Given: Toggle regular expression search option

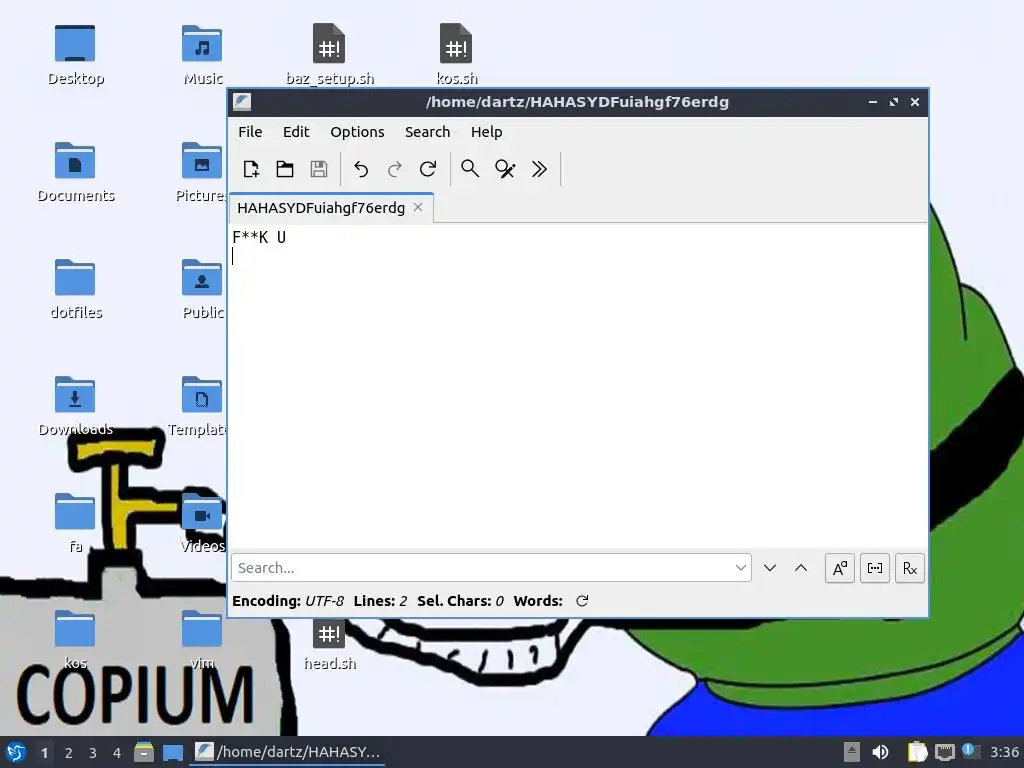Looking at the screenshot, I should tap(910, 568).
